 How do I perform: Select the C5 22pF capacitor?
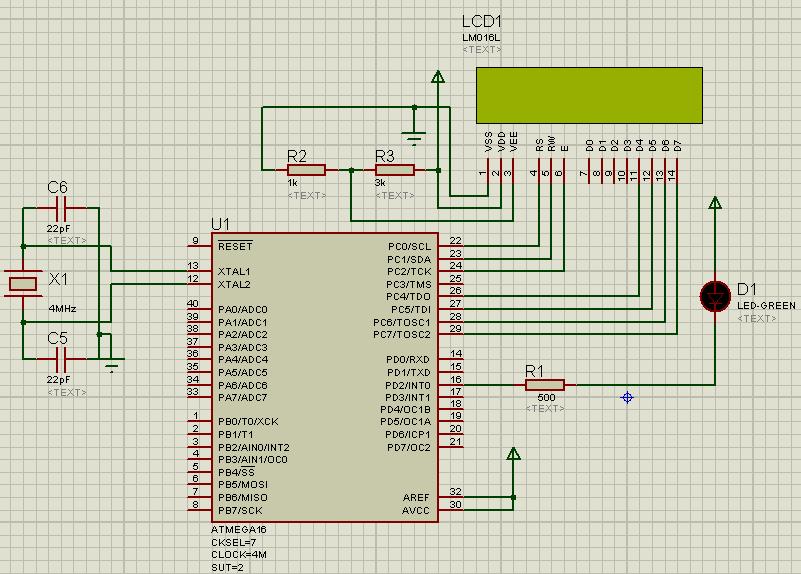[x=60, y=358]
